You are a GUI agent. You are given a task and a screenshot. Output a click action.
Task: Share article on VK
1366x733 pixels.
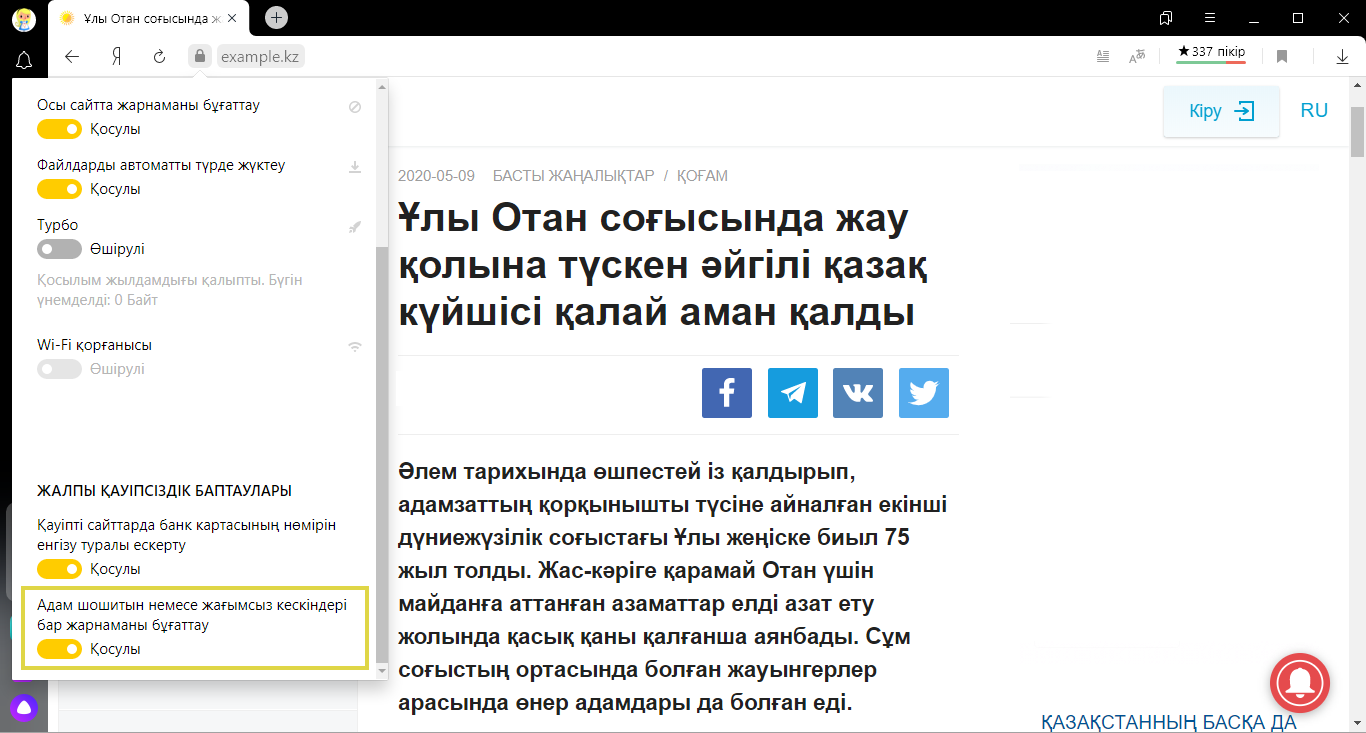[x=858, y=393]
